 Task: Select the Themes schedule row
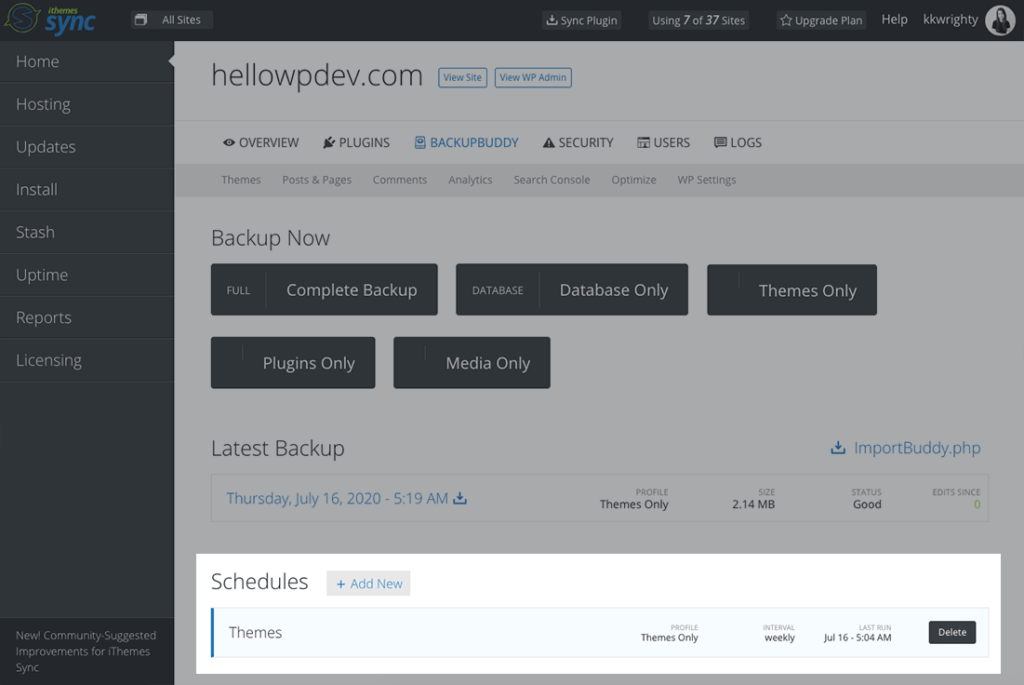tap(600, 632)
